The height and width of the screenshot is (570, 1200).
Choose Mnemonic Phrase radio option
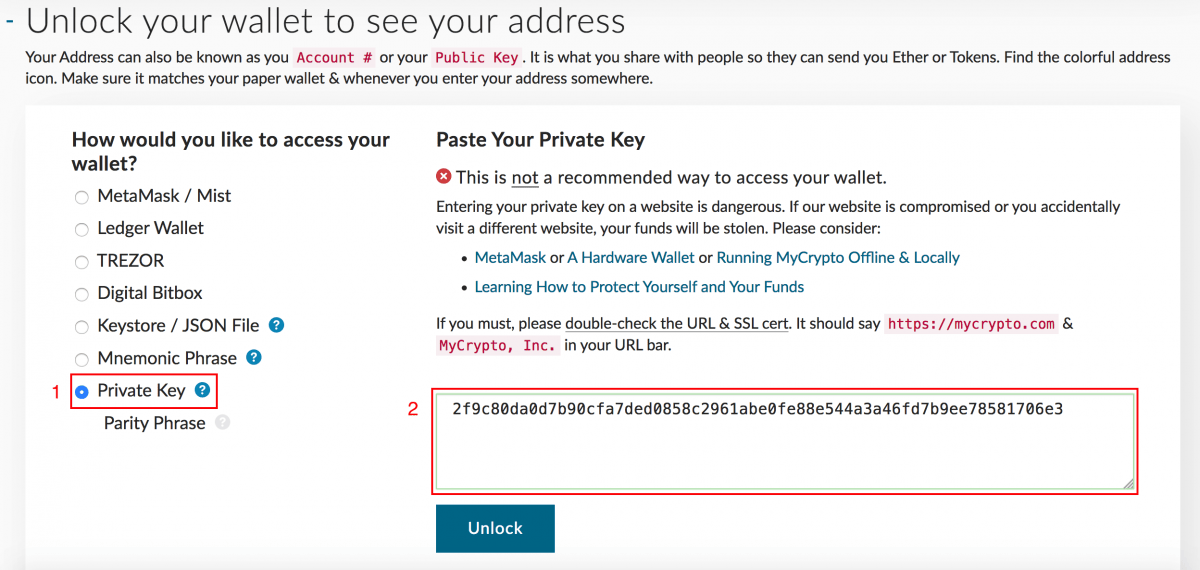pyautogui.click(x=82, y=359)
